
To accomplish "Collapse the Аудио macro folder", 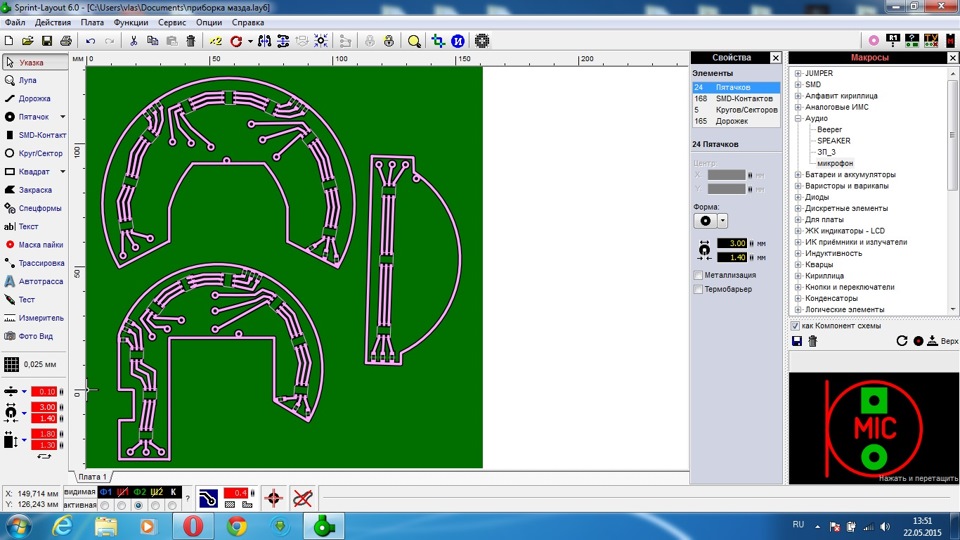I will point(798,118).
